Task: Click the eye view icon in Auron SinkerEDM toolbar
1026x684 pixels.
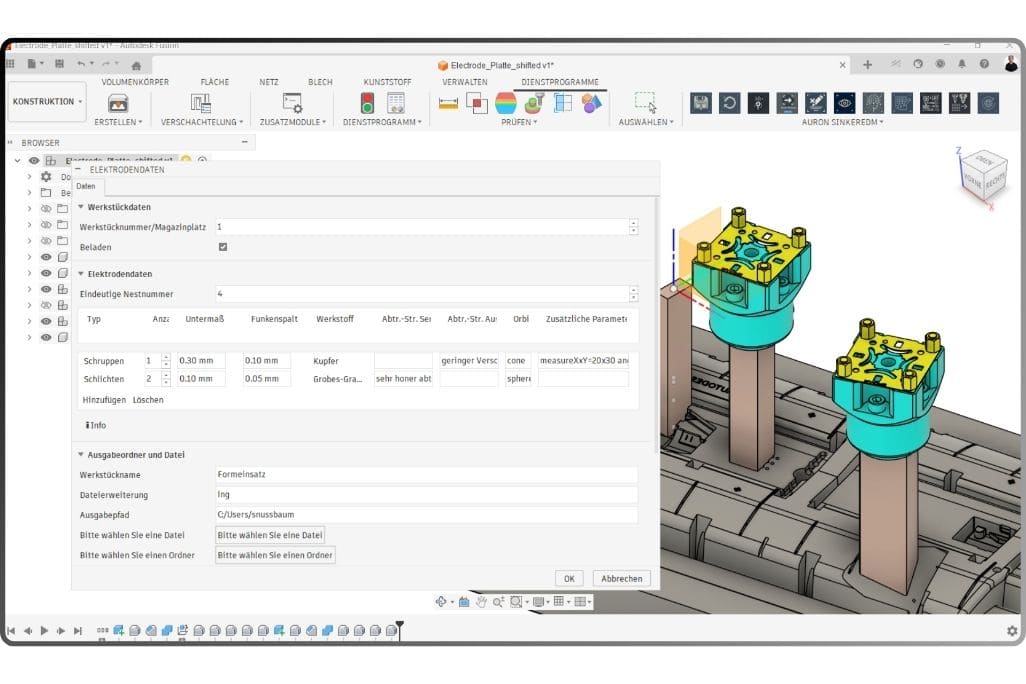Action: click(844, 103)
